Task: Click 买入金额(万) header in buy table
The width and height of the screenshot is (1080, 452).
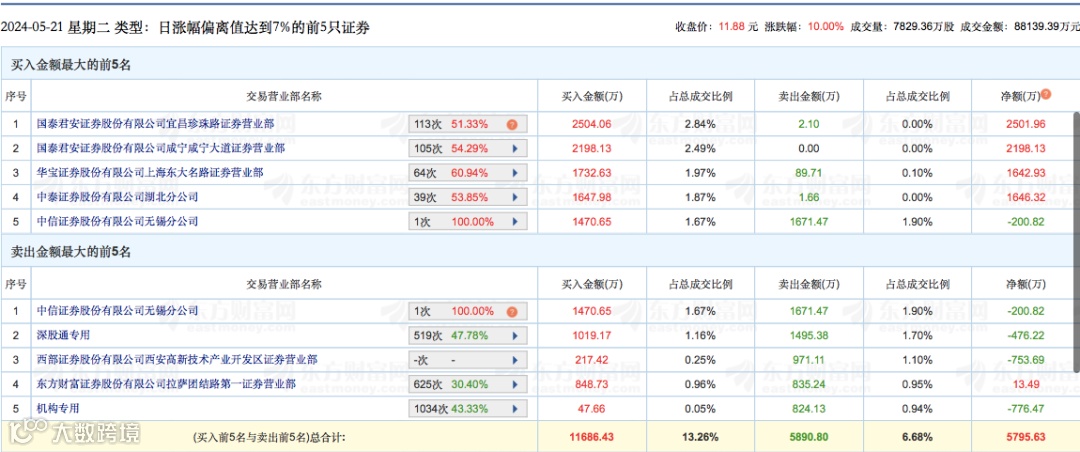Action: (x=592, y=96)
